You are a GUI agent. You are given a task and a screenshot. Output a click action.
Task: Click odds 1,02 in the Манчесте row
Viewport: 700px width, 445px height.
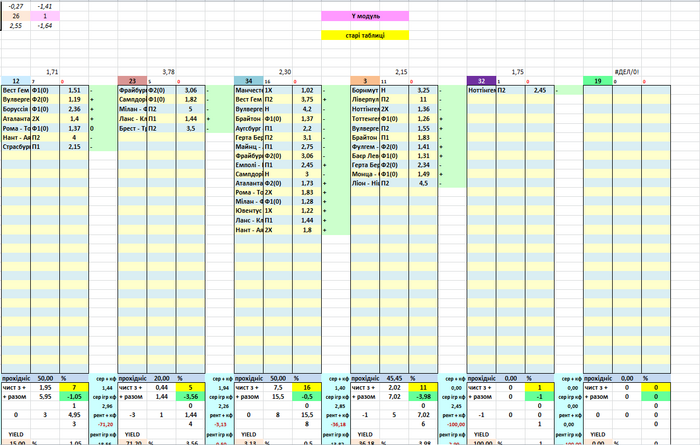[307, 90]
